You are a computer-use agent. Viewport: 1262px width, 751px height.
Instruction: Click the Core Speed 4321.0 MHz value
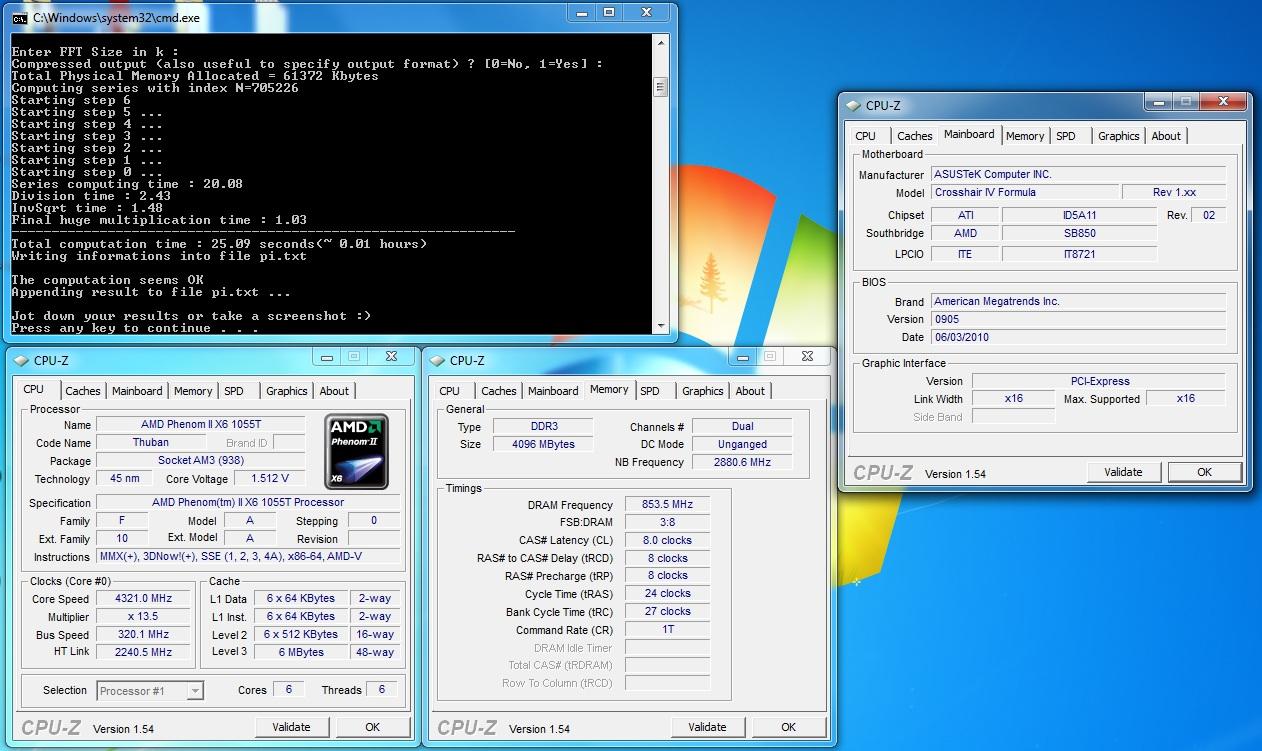tap(144, 599)
